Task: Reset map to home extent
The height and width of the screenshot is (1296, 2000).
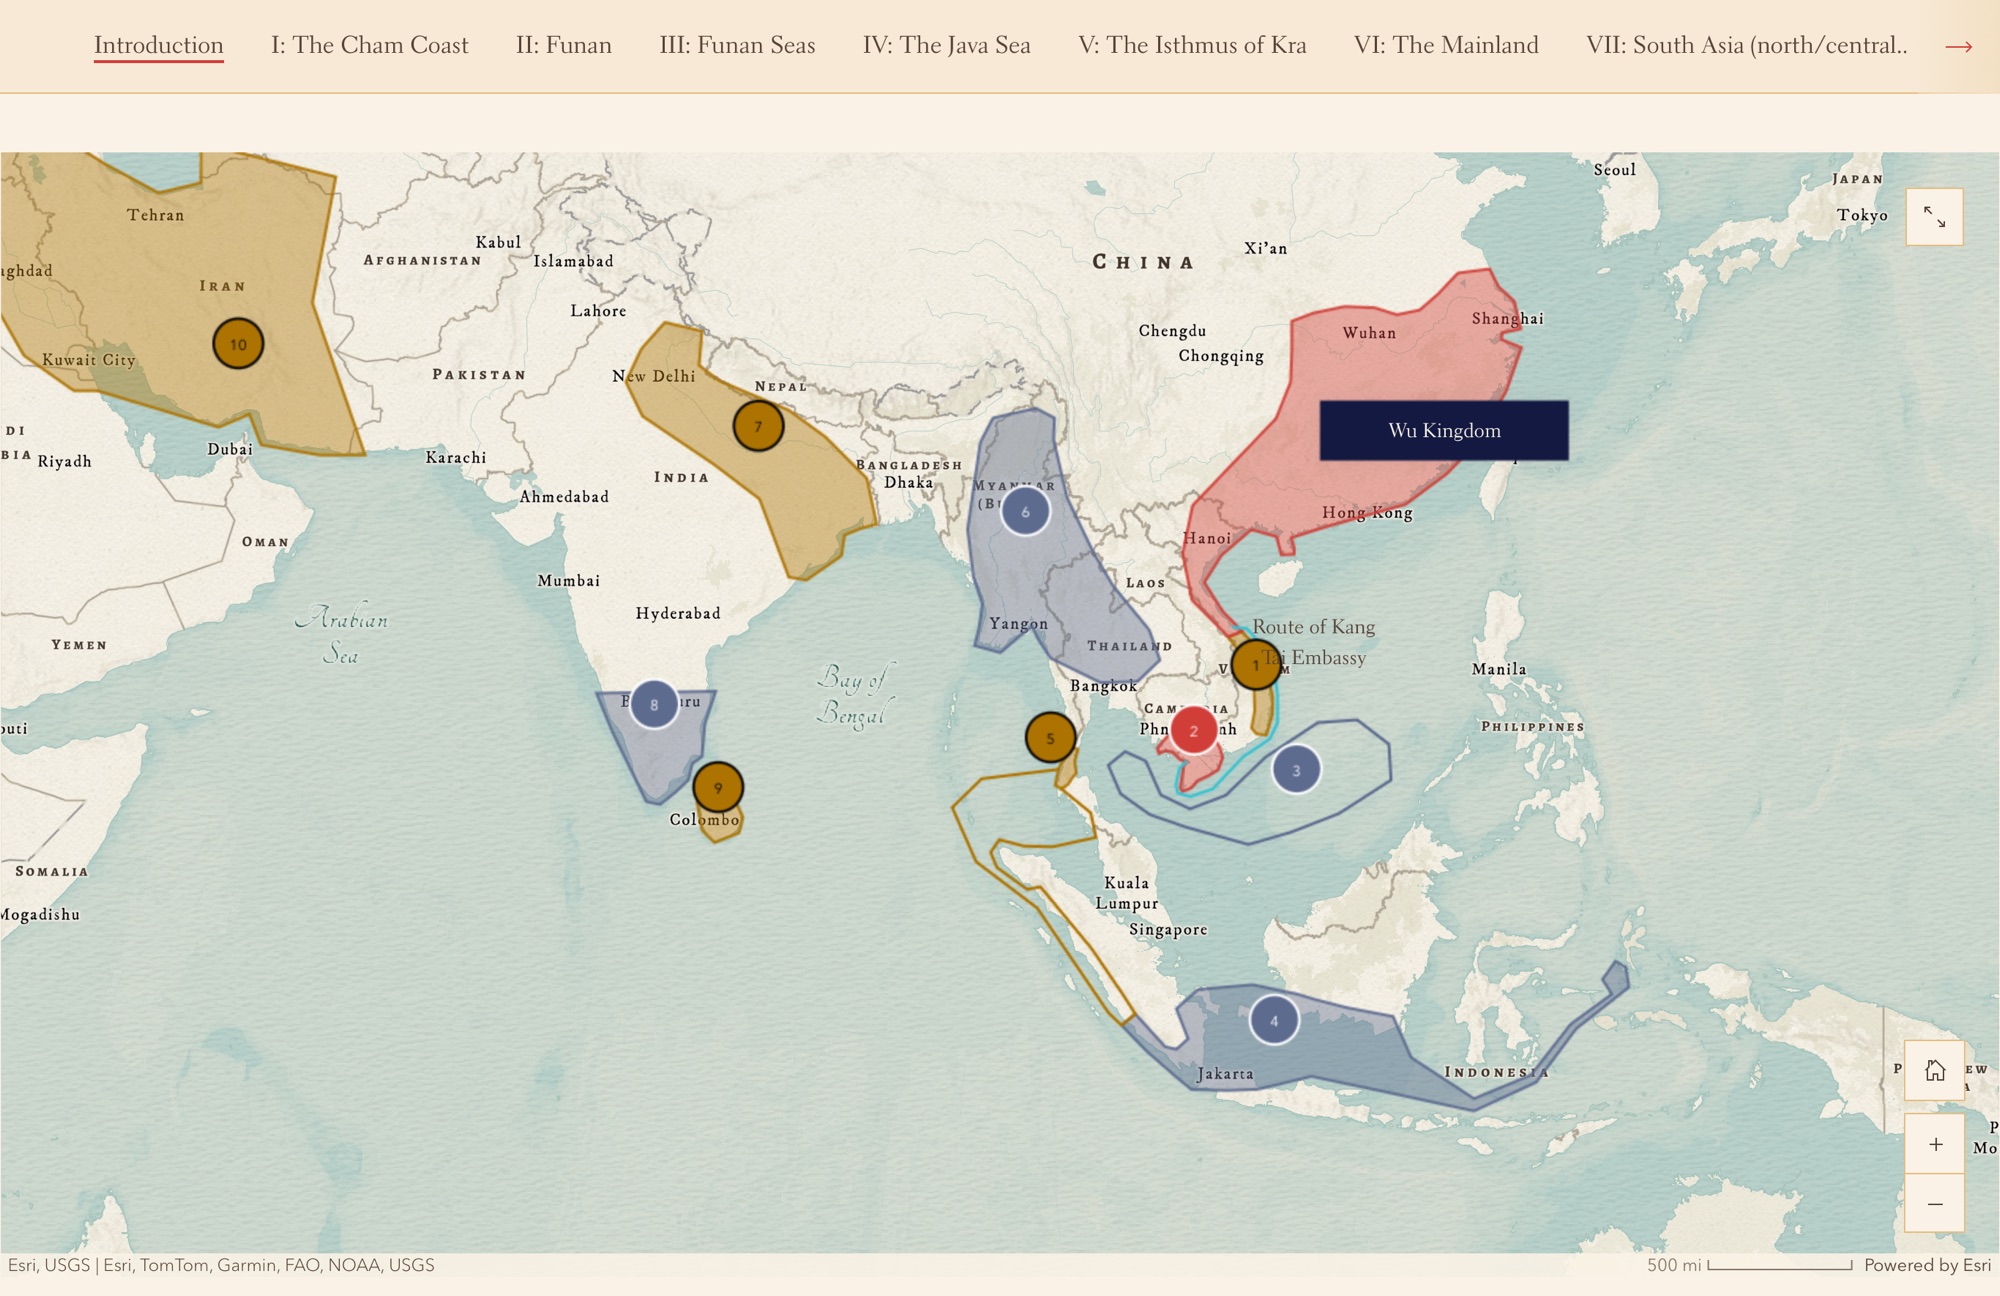Action: [x=1934, y=1071]
